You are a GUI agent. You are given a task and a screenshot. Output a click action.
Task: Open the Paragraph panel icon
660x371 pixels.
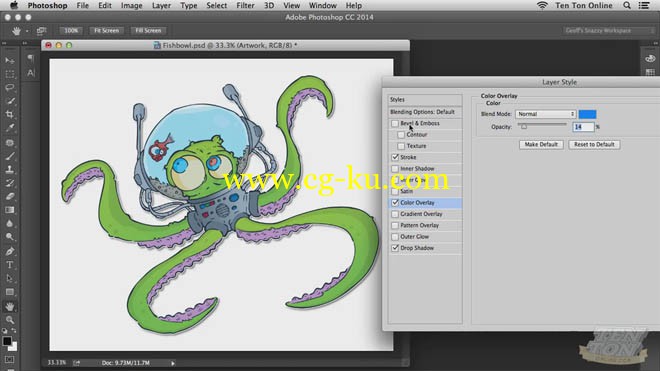[31, 59]
